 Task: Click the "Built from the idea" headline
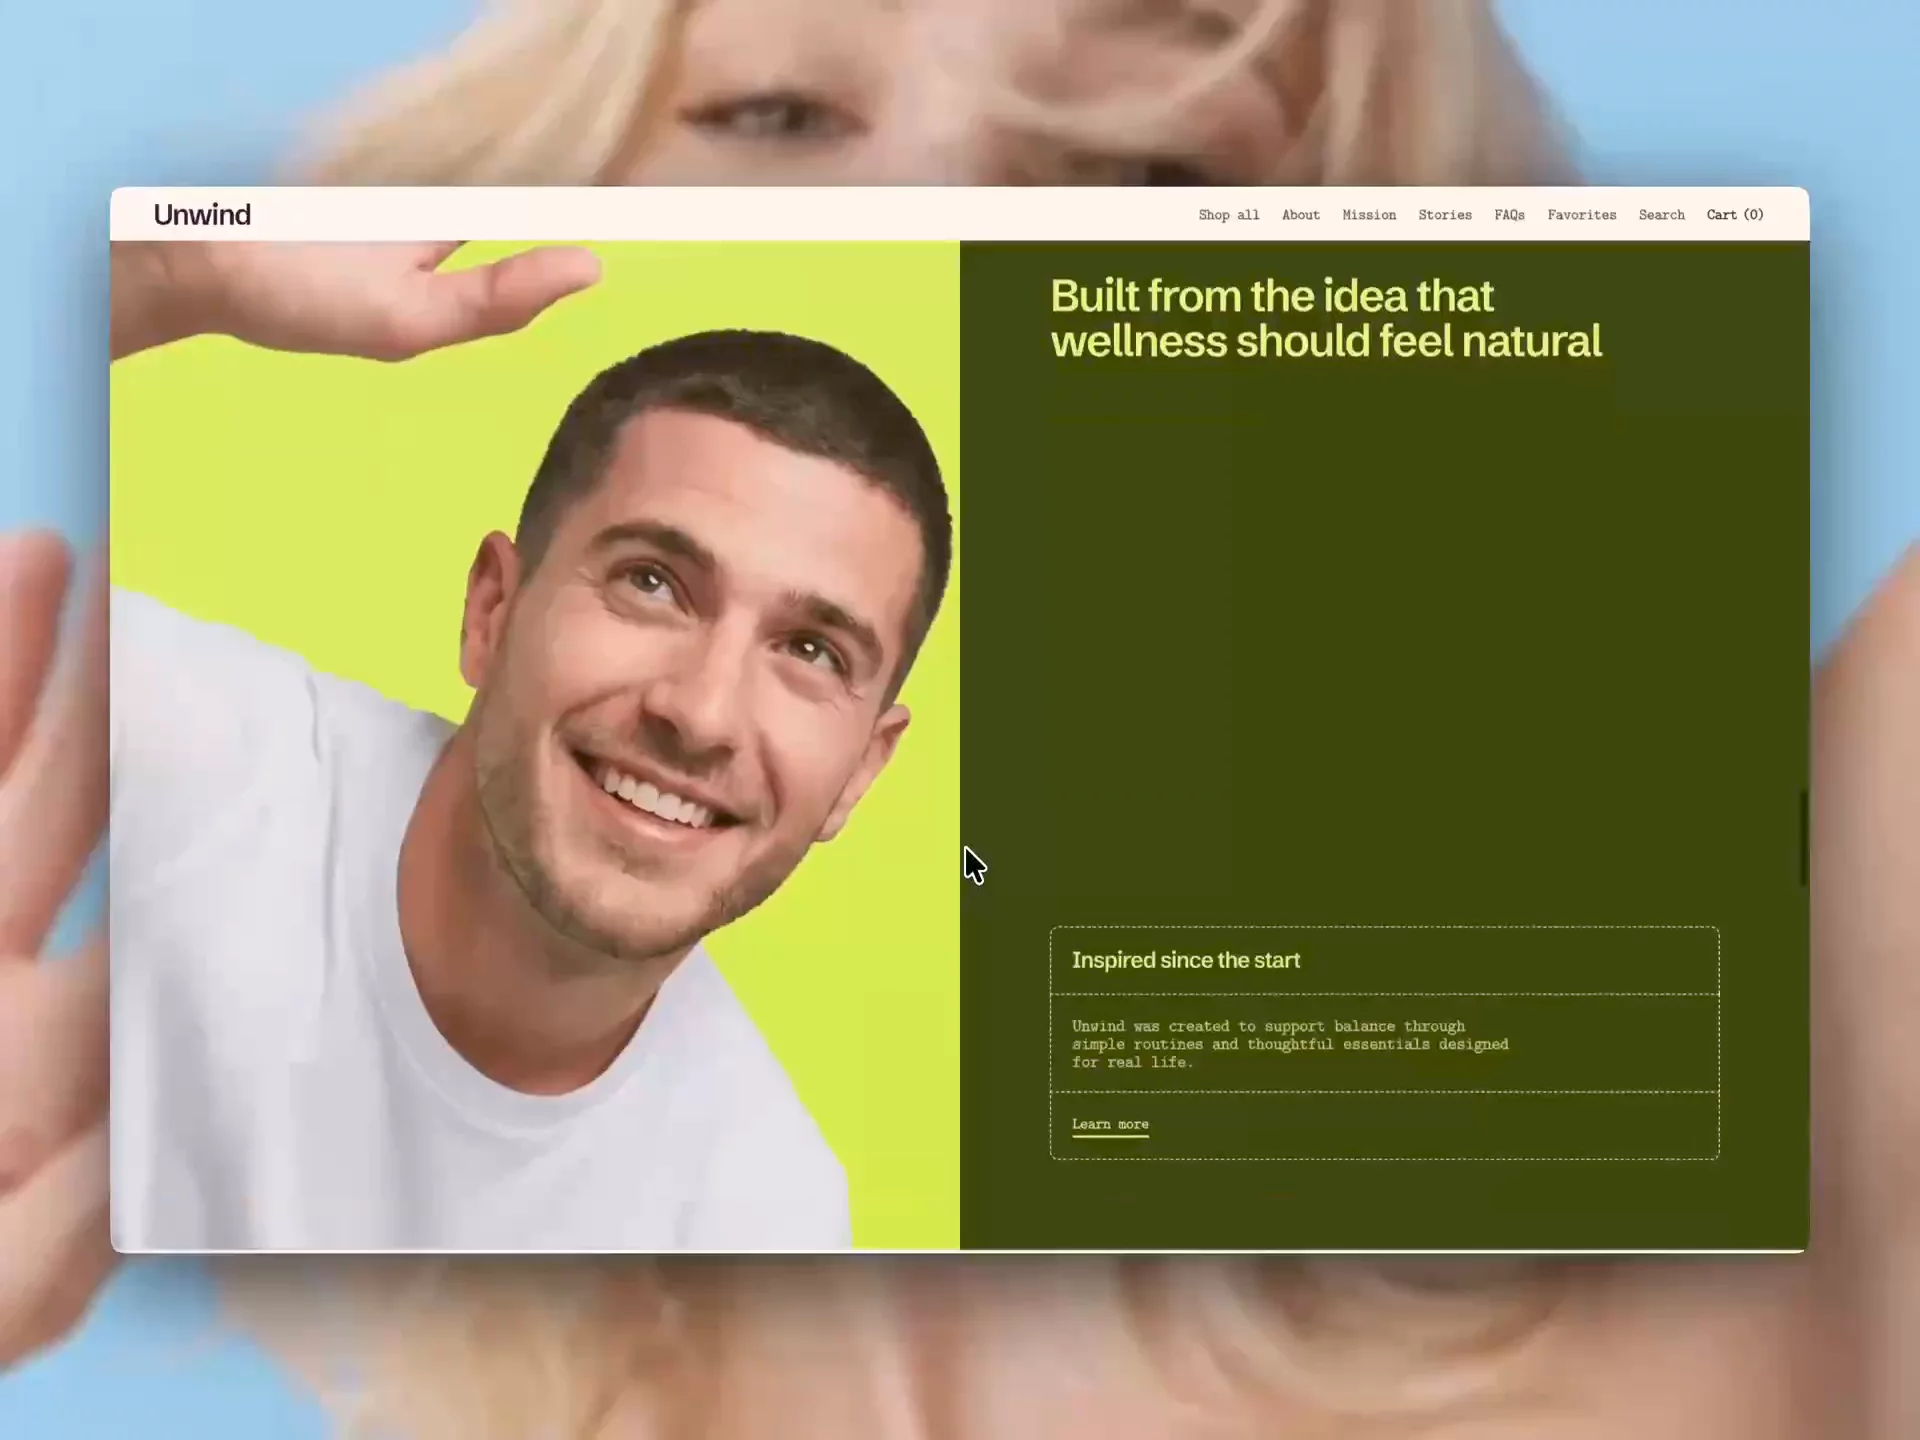click(1326, 318)
